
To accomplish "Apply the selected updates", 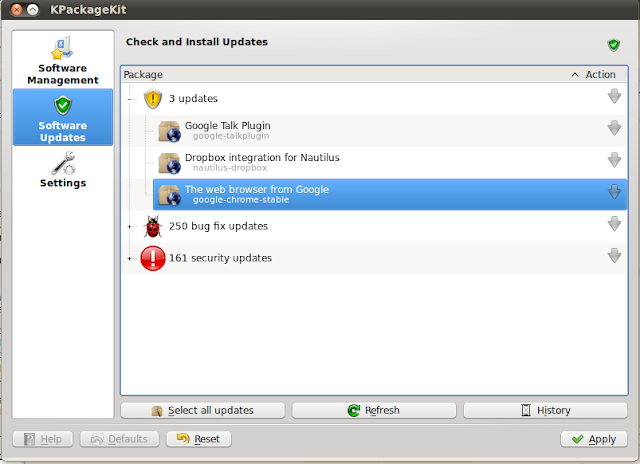I will coord(594,439).
